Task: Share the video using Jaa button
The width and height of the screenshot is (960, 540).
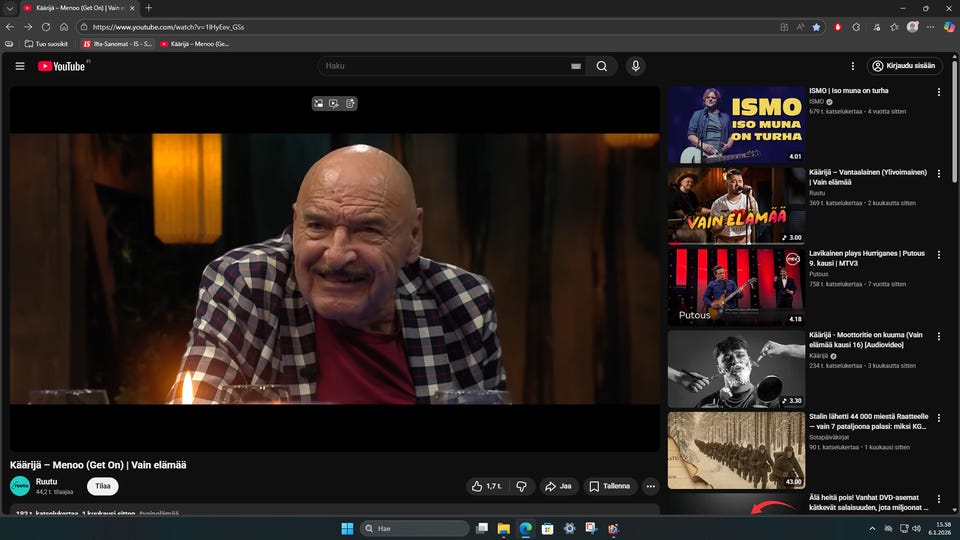Action: [x=558, y=486]
